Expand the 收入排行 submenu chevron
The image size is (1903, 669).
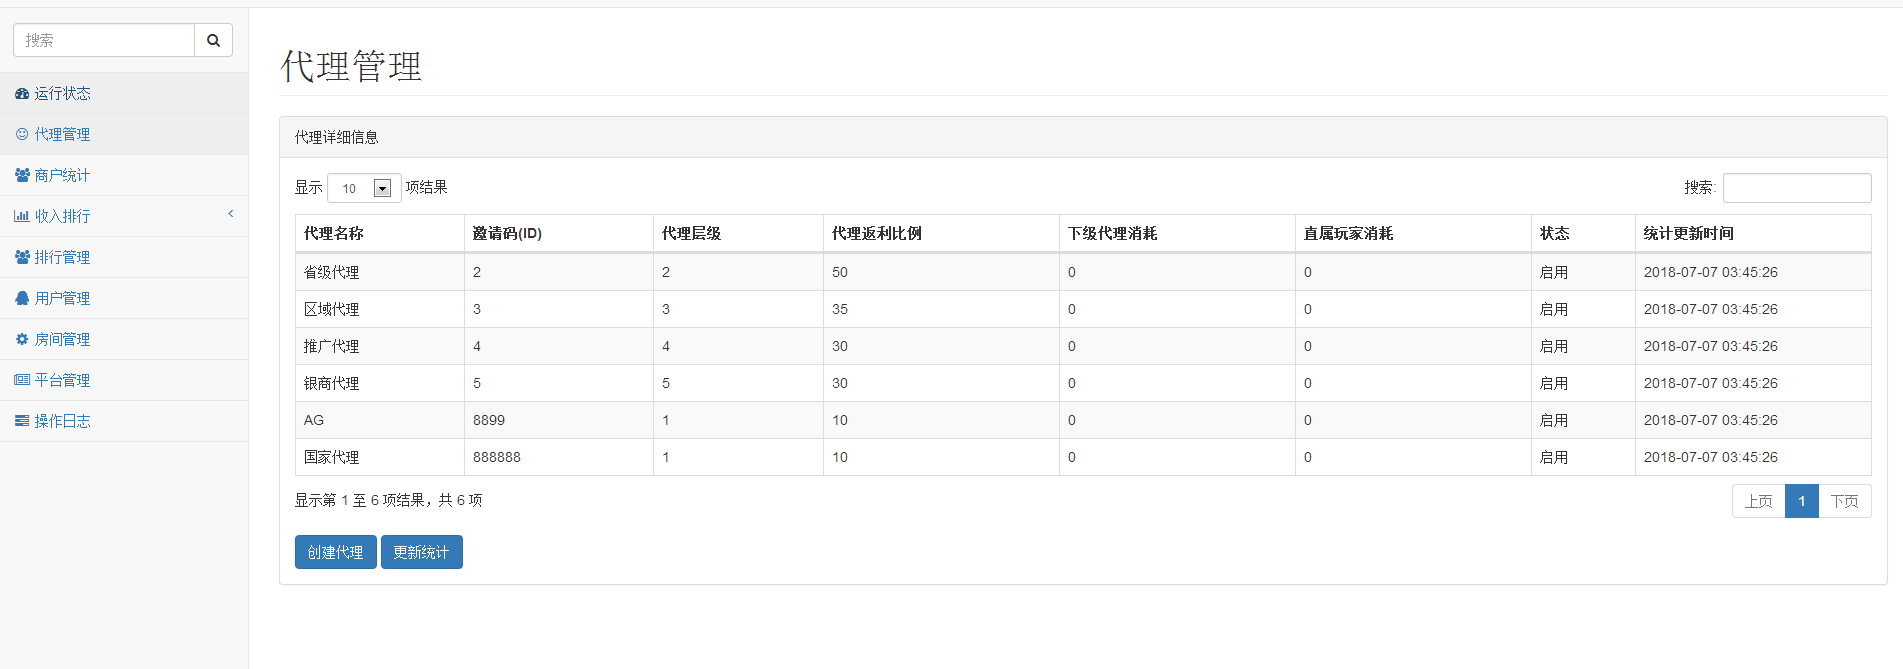click(231, 214)
